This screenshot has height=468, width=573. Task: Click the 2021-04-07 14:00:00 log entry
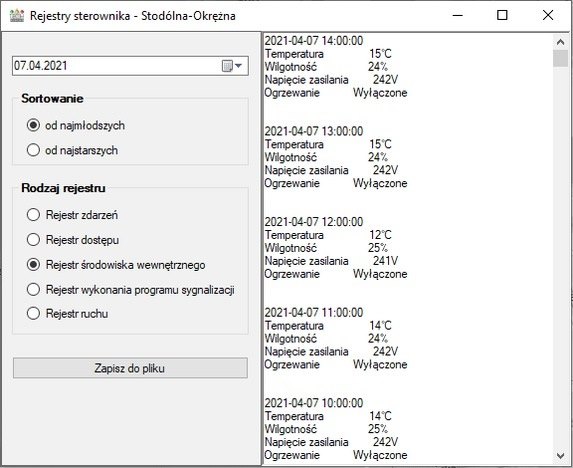pyautogui.click(x=314, y=41)
